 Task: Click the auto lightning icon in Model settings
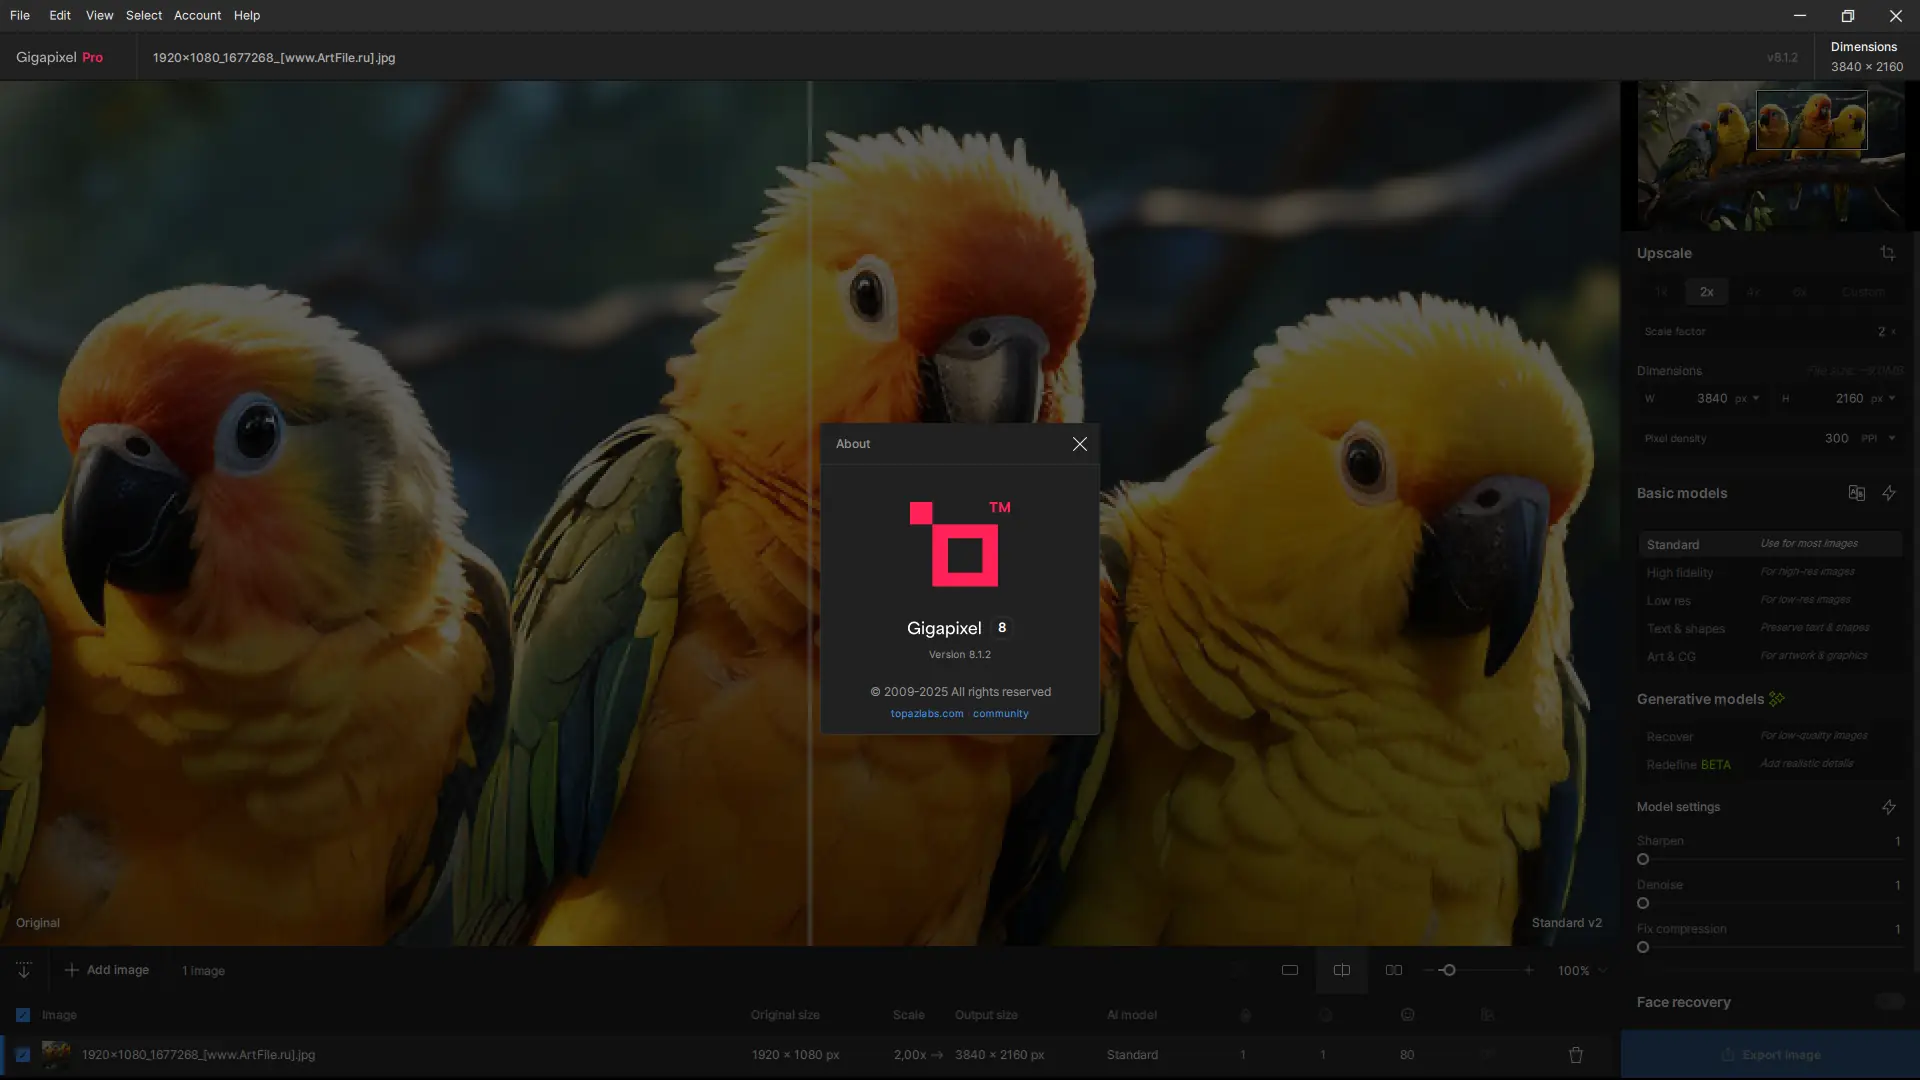[1889, 807]
